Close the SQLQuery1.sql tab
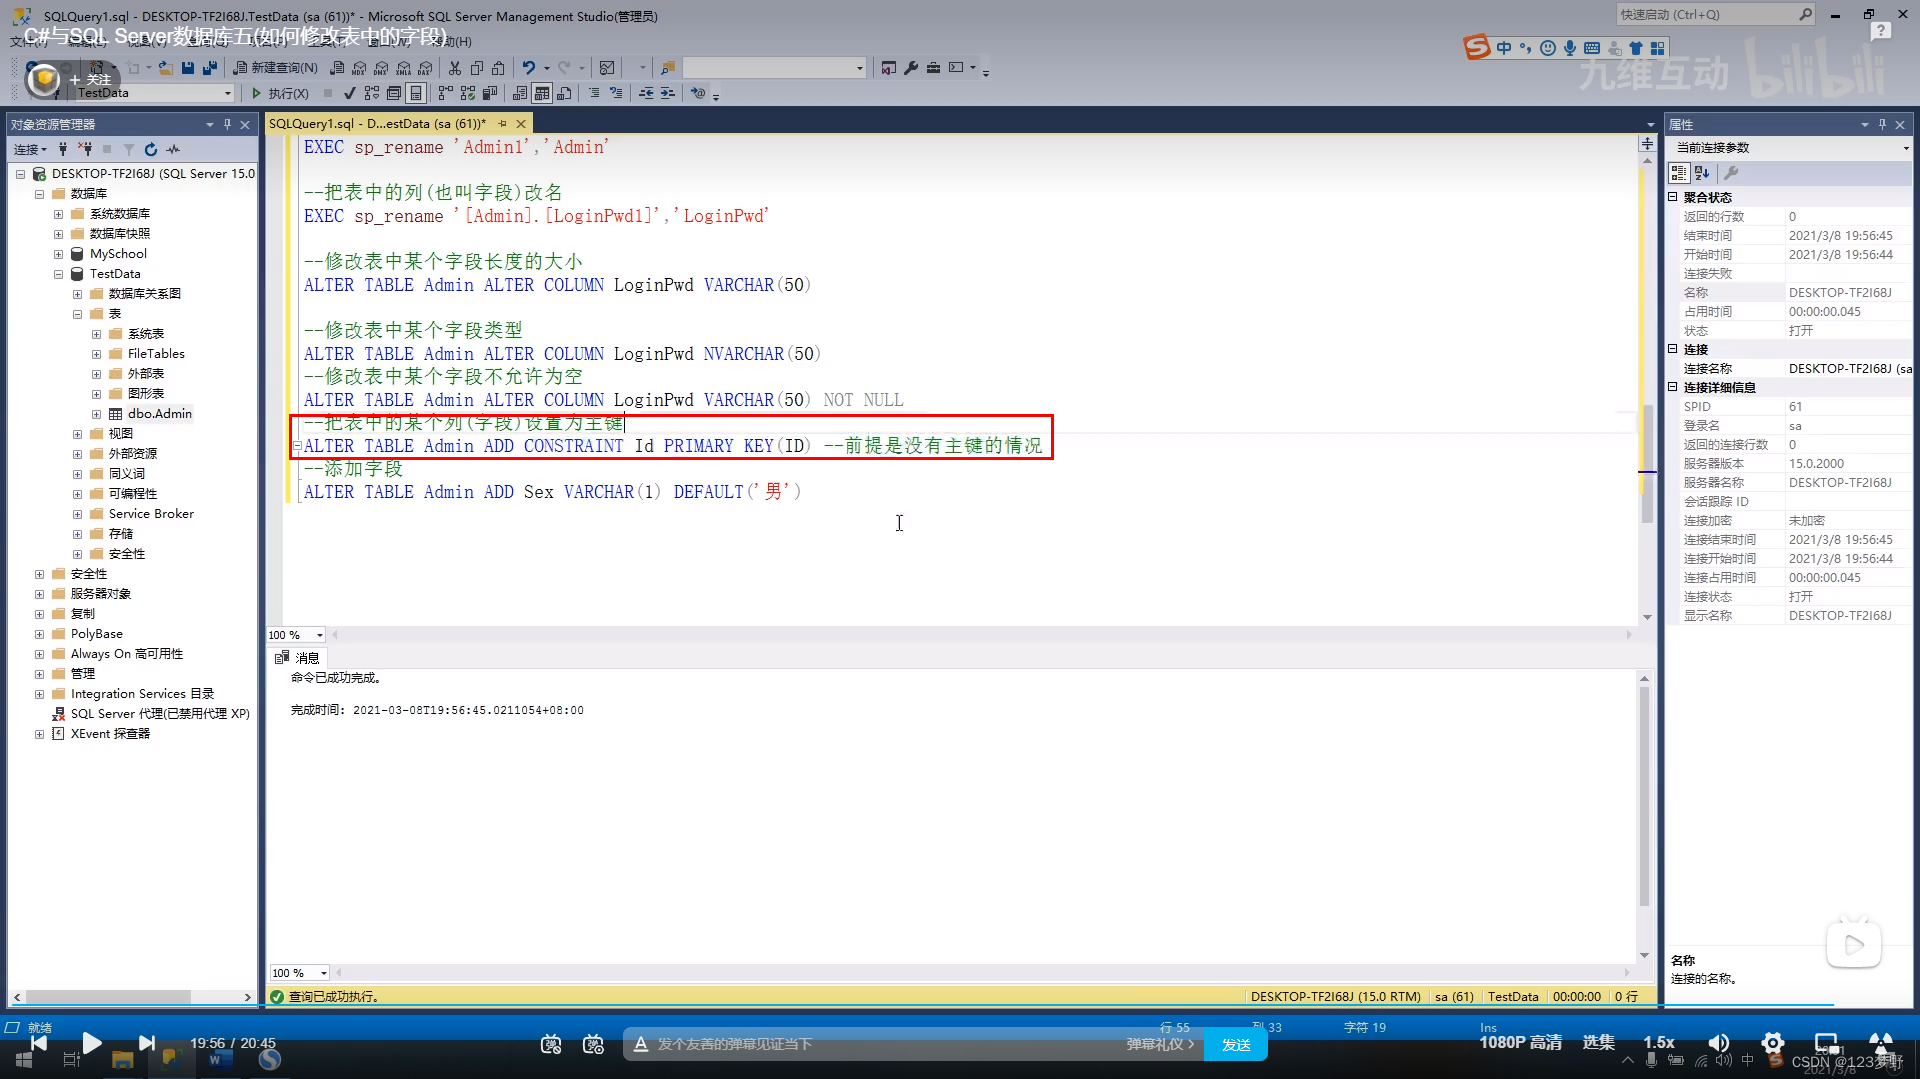 pos(521,124)
